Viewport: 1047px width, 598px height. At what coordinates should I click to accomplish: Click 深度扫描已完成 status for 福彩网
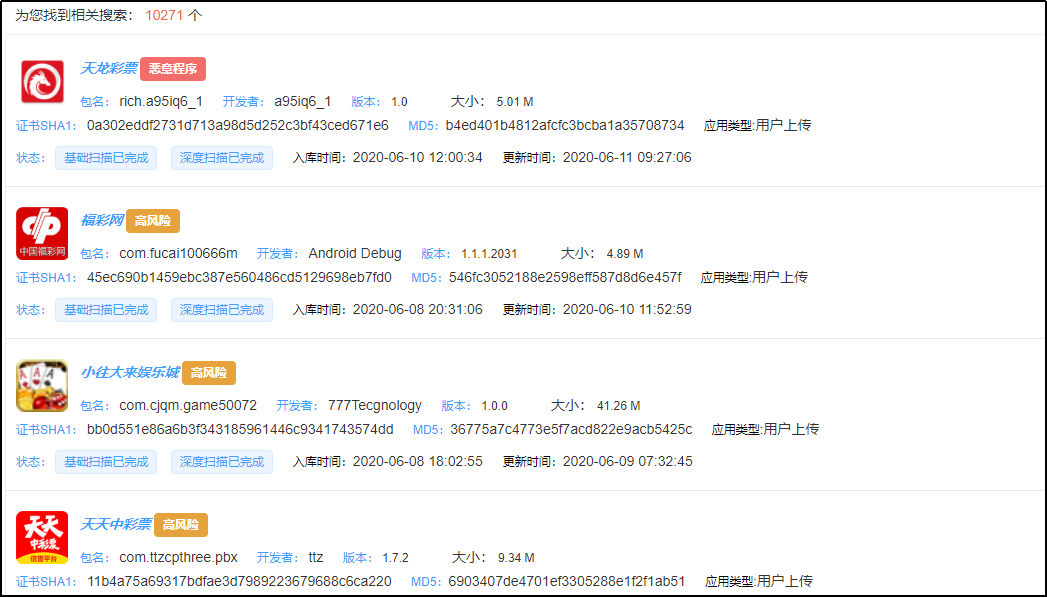pyautogui.click(x=222, y=310)
